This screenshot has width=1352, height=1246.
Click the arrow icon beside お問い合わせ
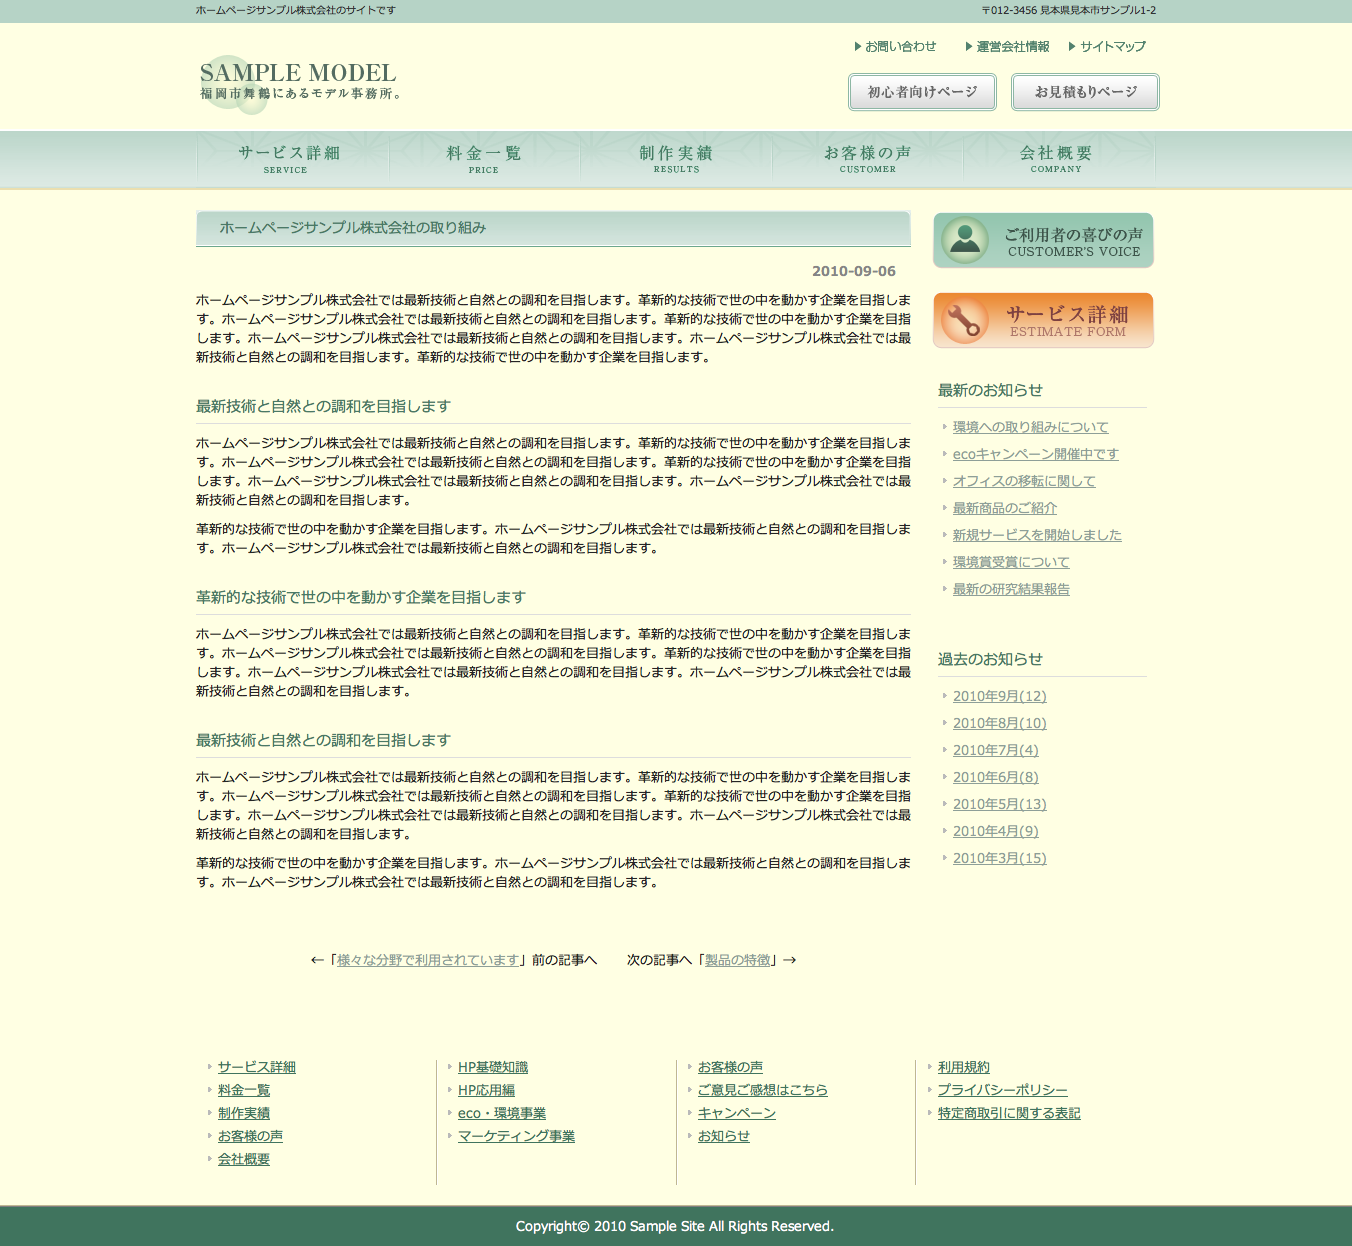858,47
